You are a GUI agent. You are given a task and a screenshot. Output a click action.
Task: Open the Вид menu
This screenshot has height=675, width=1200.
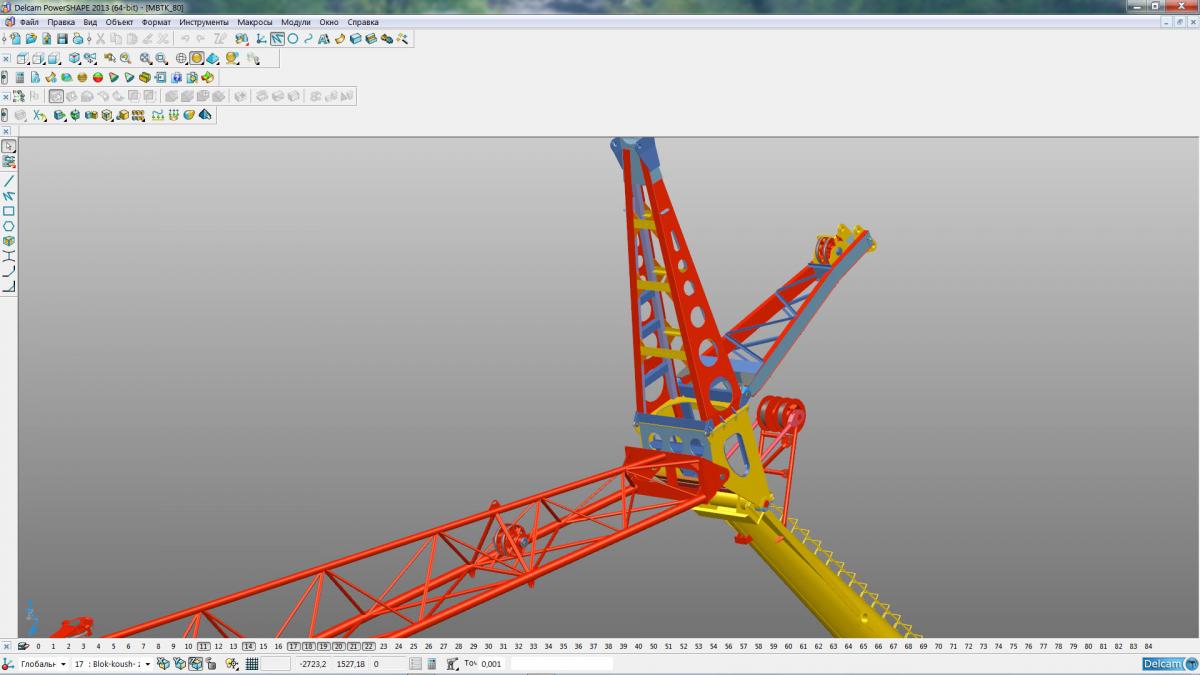90,22
